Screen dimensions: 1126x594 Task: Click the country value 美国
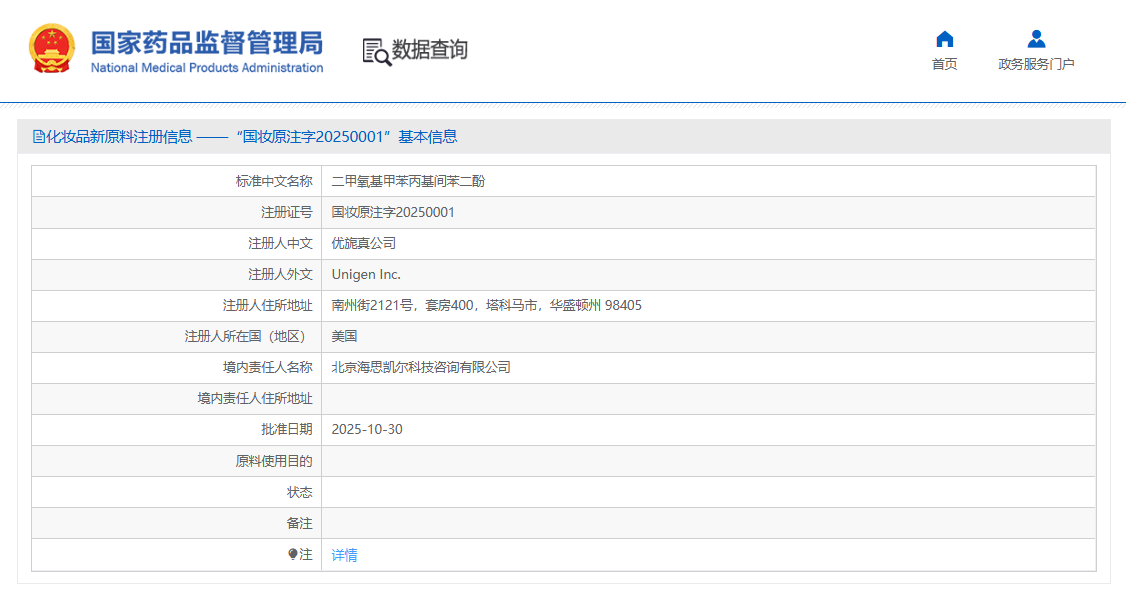click(344, 336)
